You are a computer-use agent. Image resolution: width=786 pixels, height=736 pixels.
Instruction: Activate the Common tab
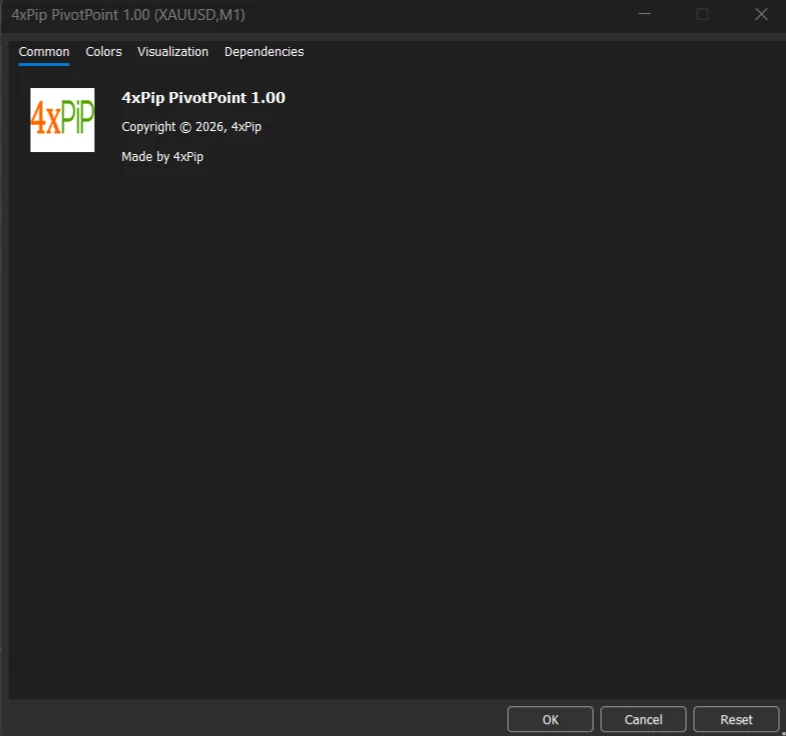coord(44,52)
